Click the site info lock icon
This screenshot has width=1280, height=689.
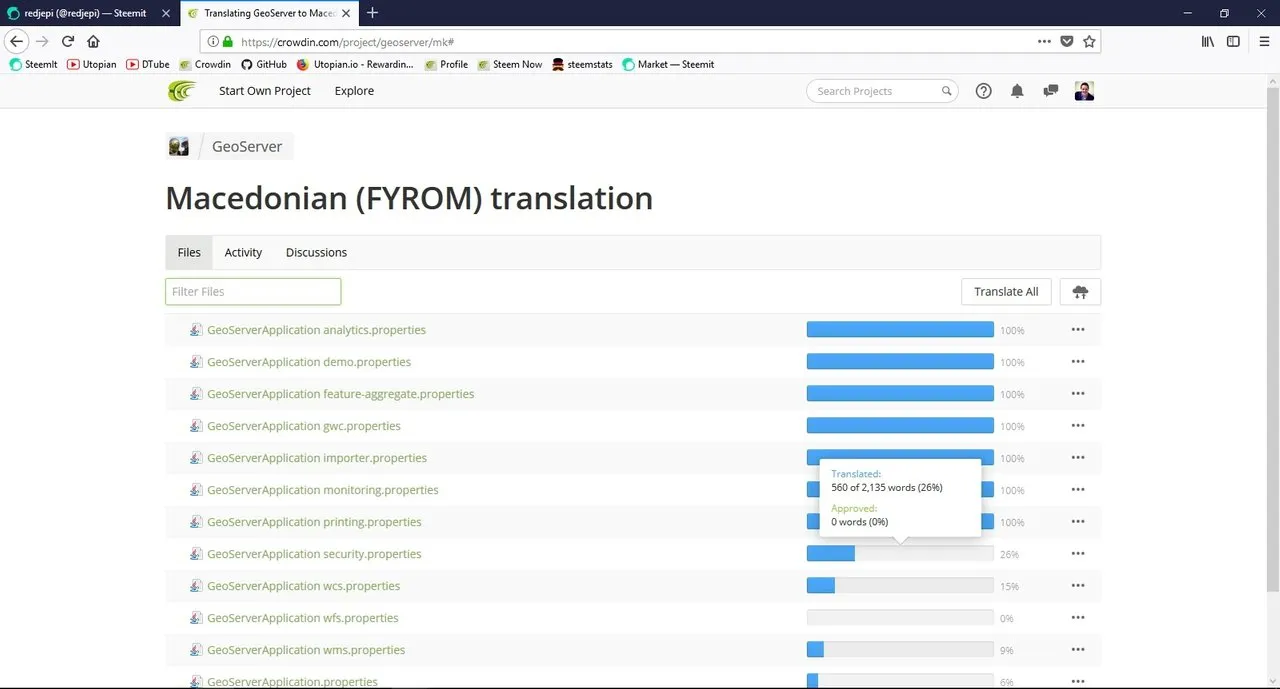(x=228, y=42)
